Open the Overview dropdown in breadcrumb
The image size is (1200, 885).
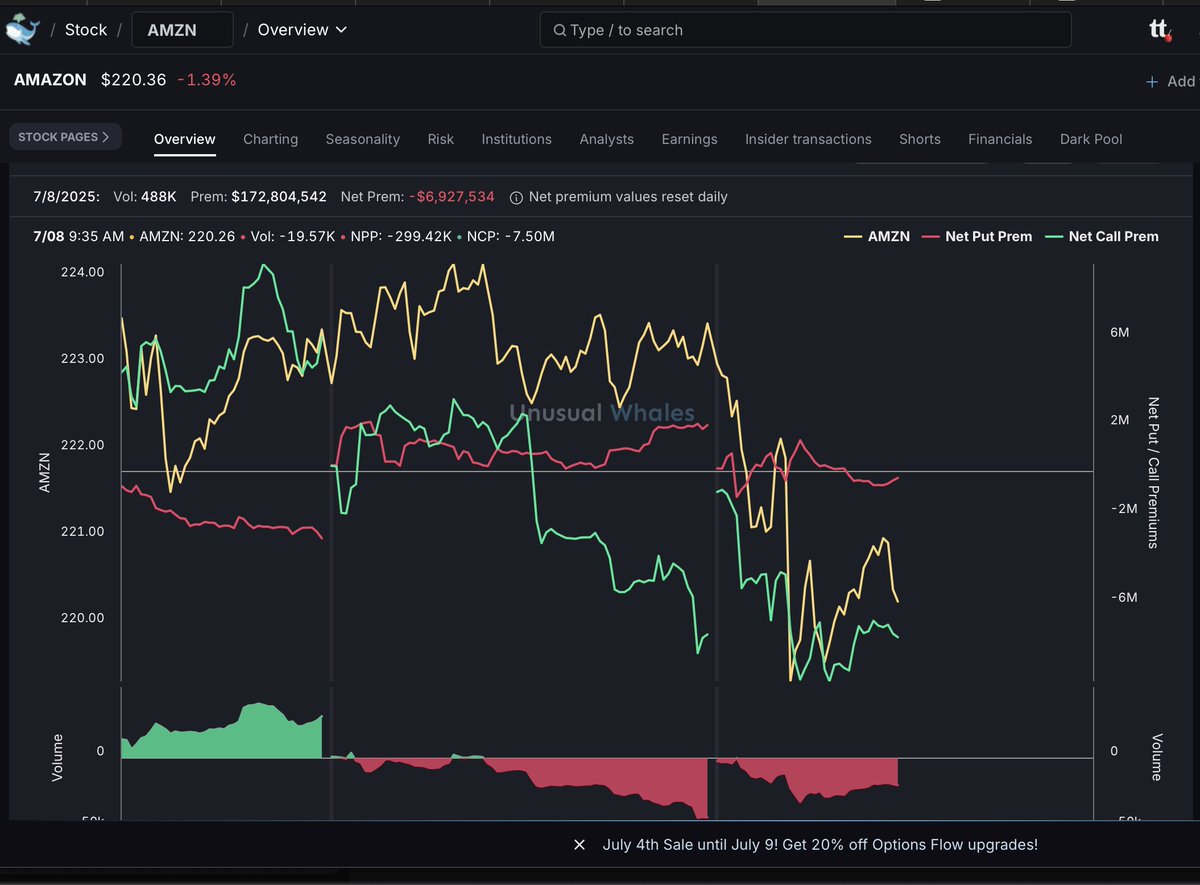302,30
